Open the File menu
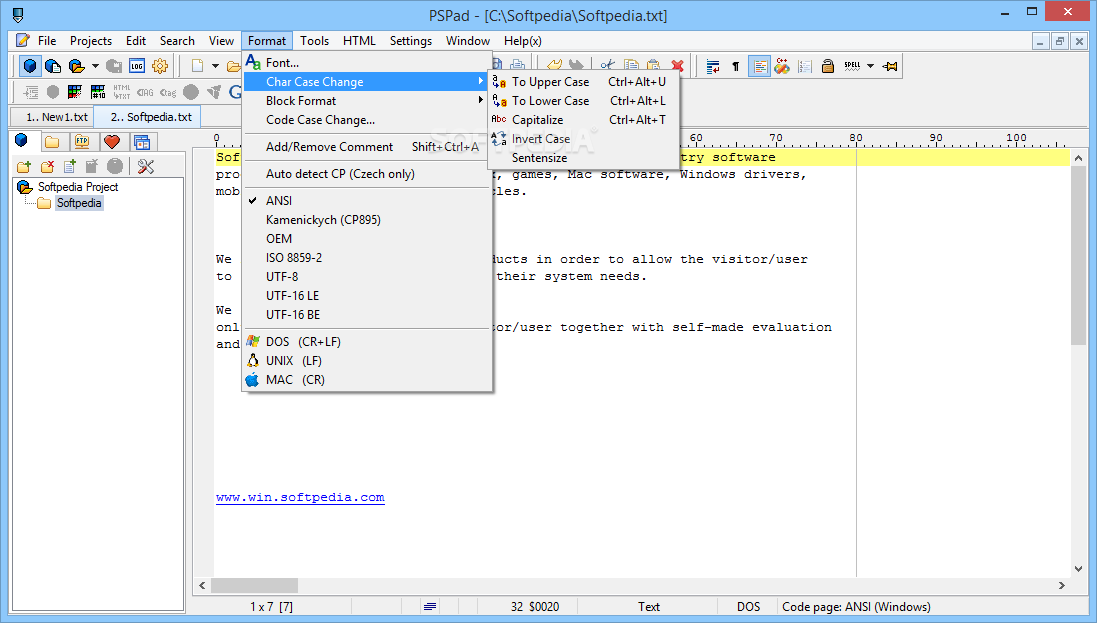Viewport: 1097px width, 623px height. point(47,41)
